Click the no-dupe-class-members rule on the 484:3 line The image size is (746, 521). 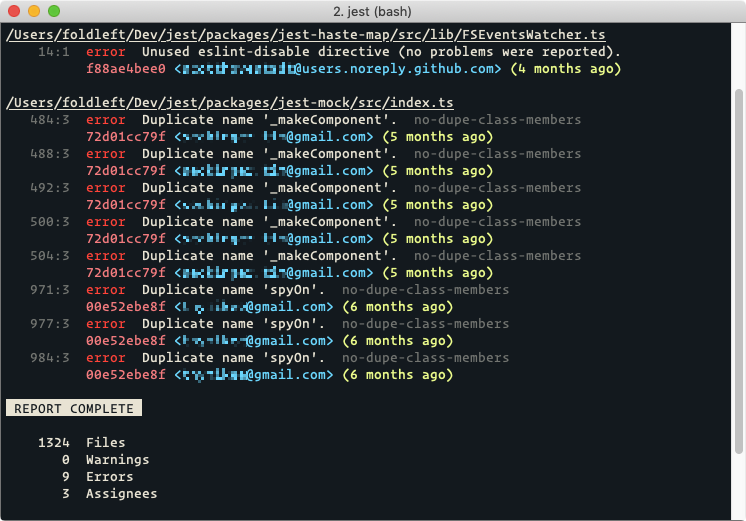pos(497,120)
